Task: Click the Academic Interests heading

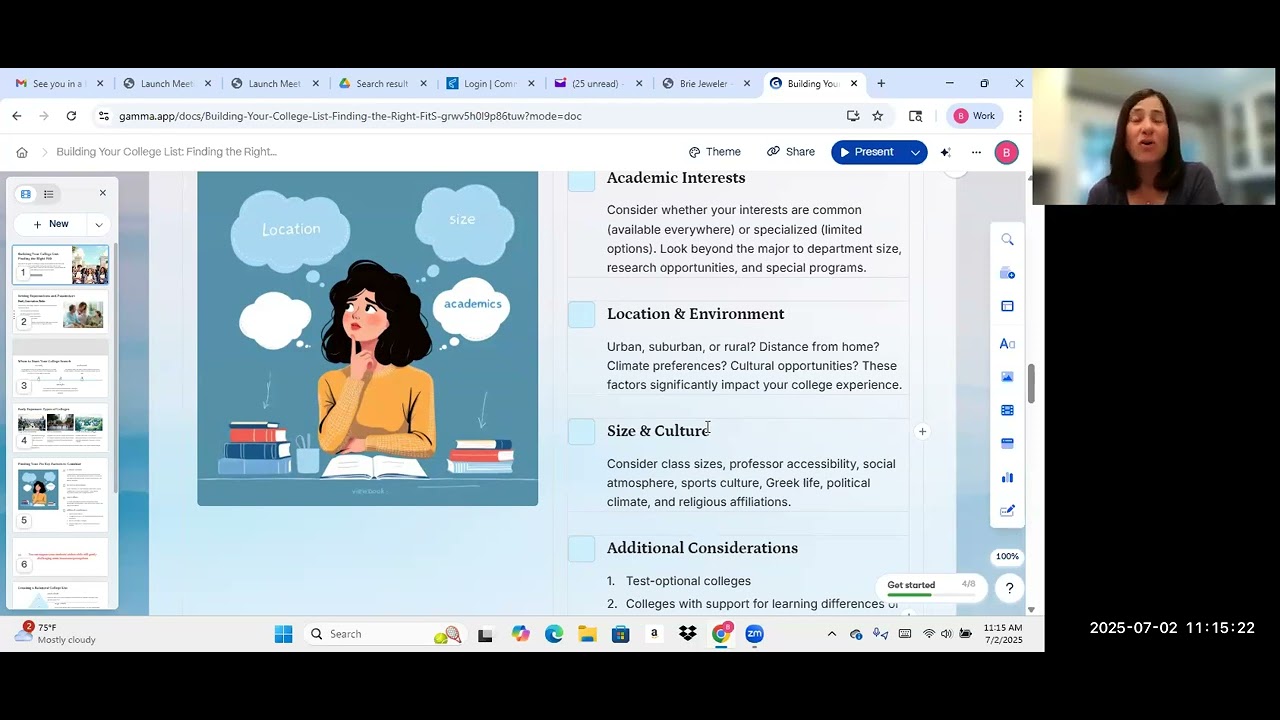Action: coord(676,178)
